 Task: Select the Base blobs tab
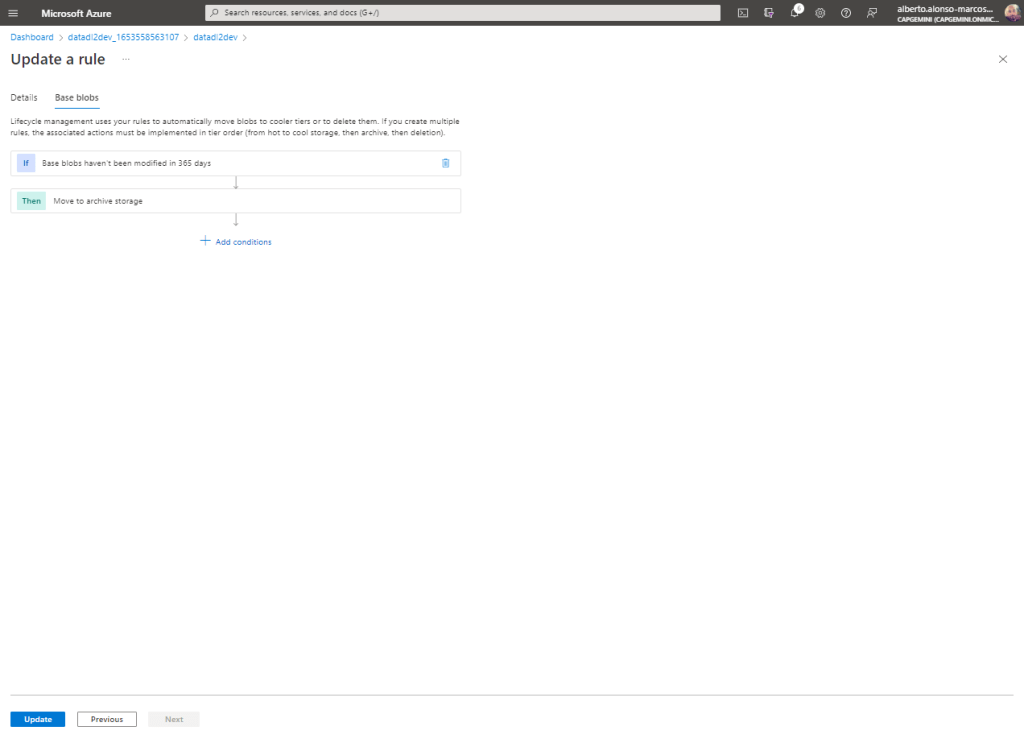pyautogui.click(x=76, y=98)
